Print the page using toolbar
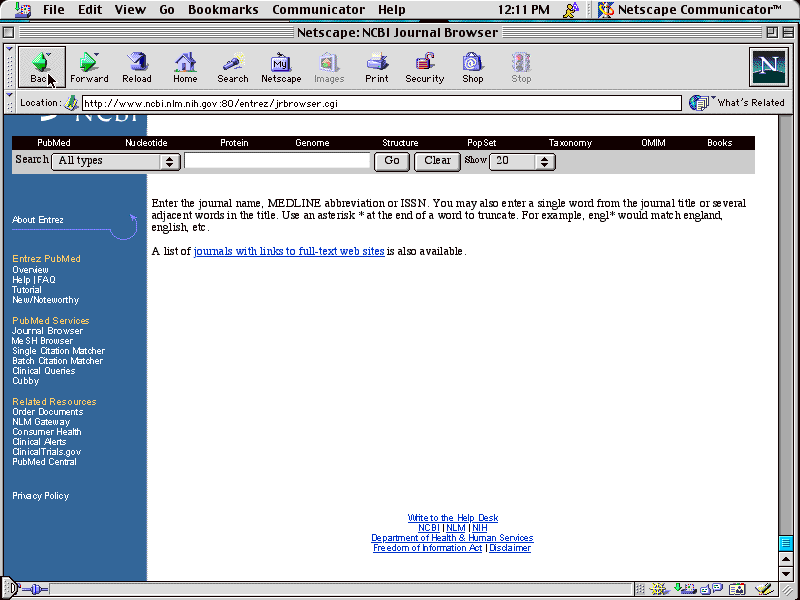Screen dimensions: 800x600 coord(377,67)
